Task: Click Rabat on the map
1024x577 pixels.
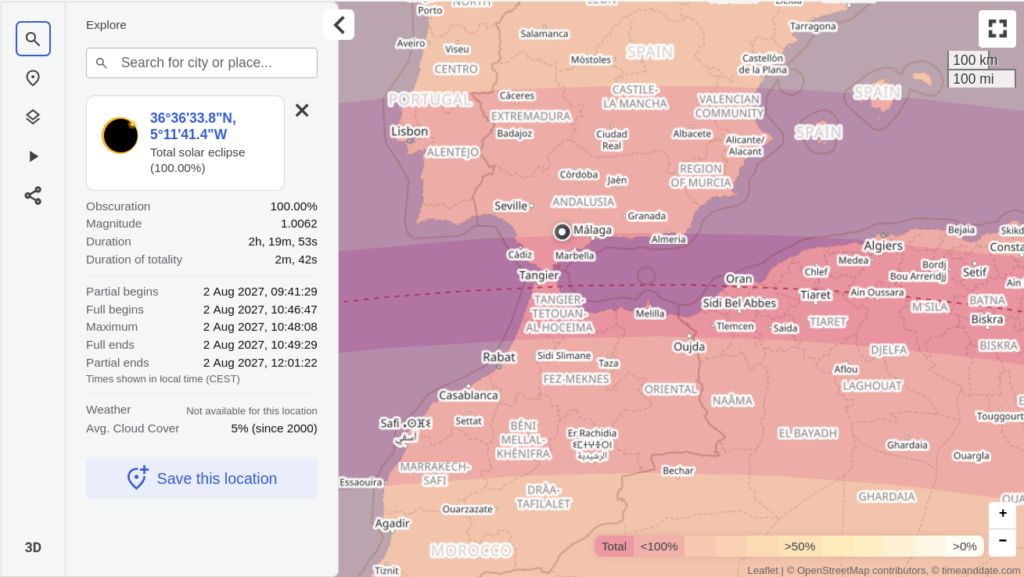Action: 499,356
